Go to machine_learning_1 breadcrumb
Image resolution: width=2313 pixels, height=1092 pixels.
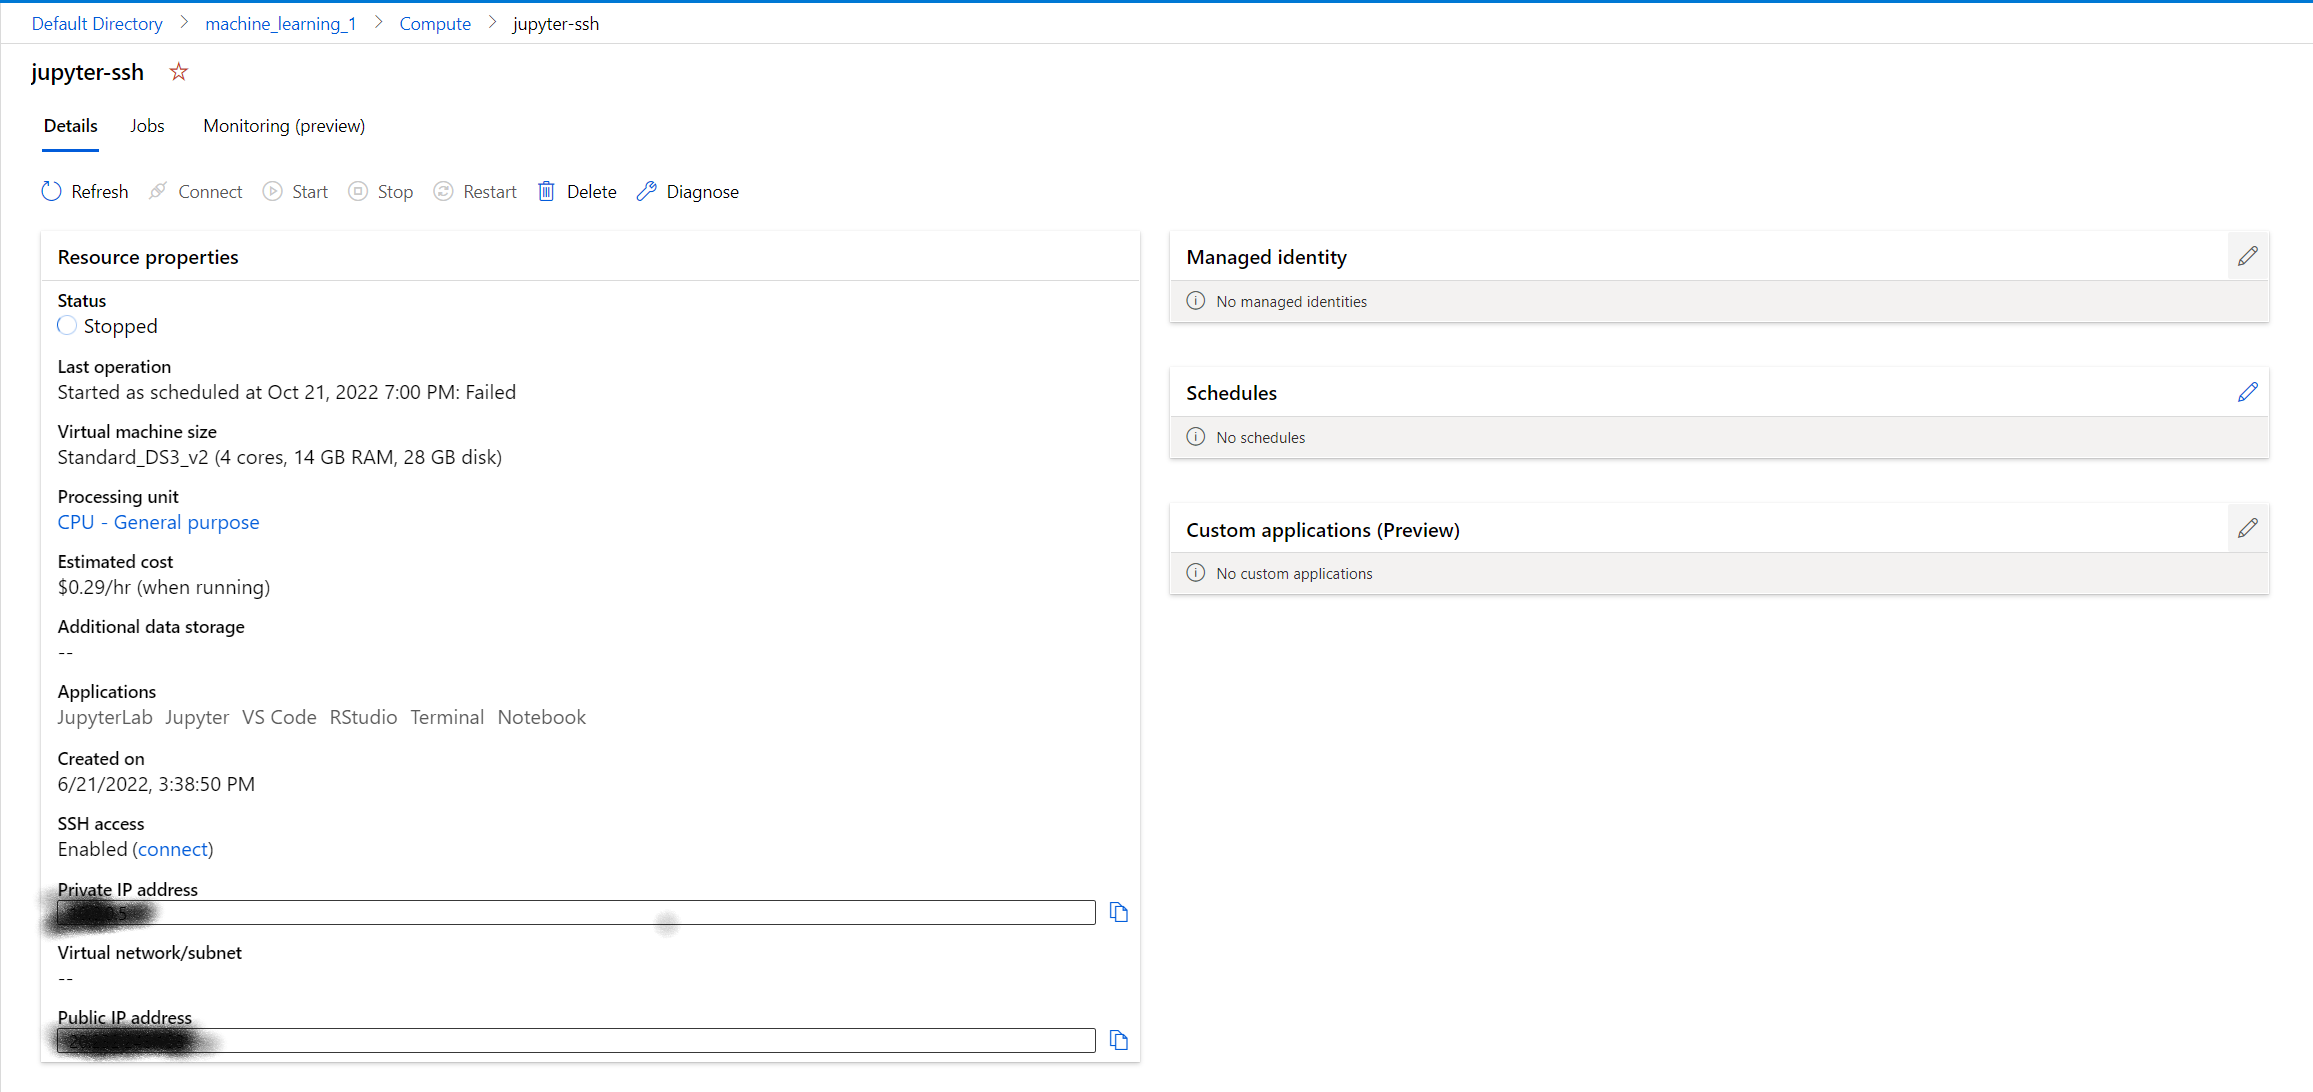280,23
